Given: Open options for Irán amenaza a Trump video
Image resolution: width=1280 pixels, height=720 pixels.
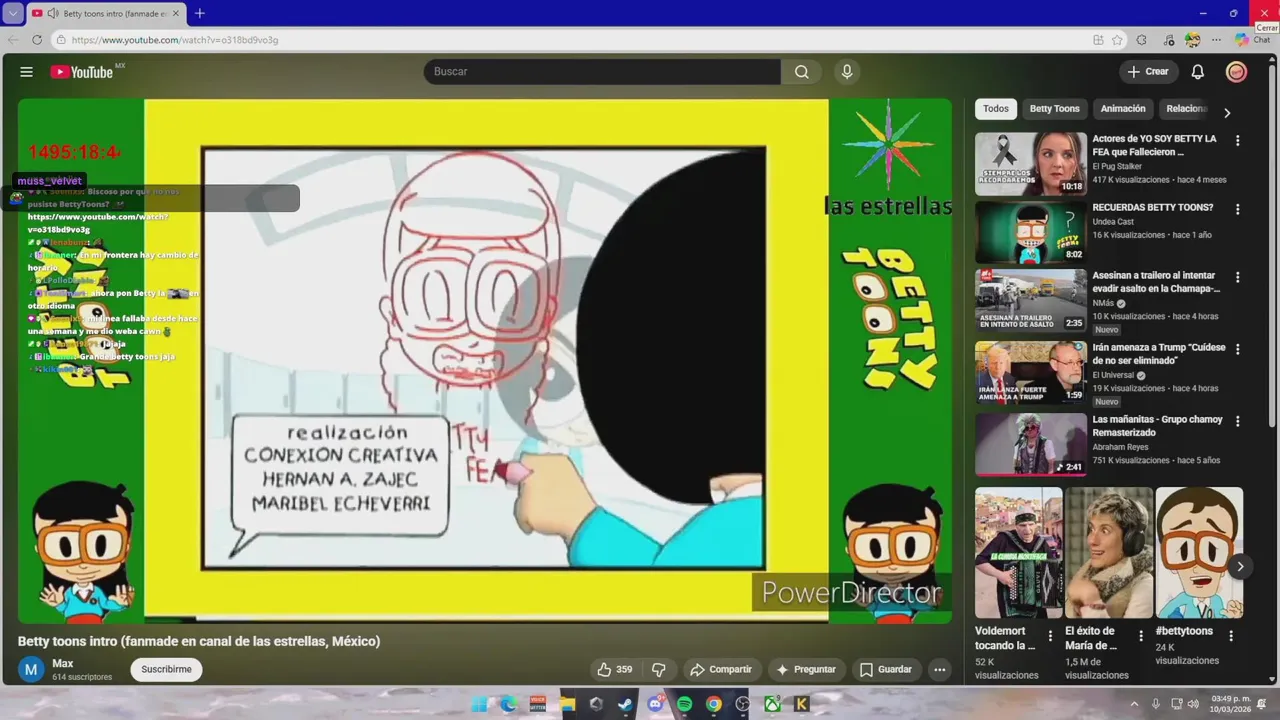Looking at the screenshot, I should [1237, 349].
